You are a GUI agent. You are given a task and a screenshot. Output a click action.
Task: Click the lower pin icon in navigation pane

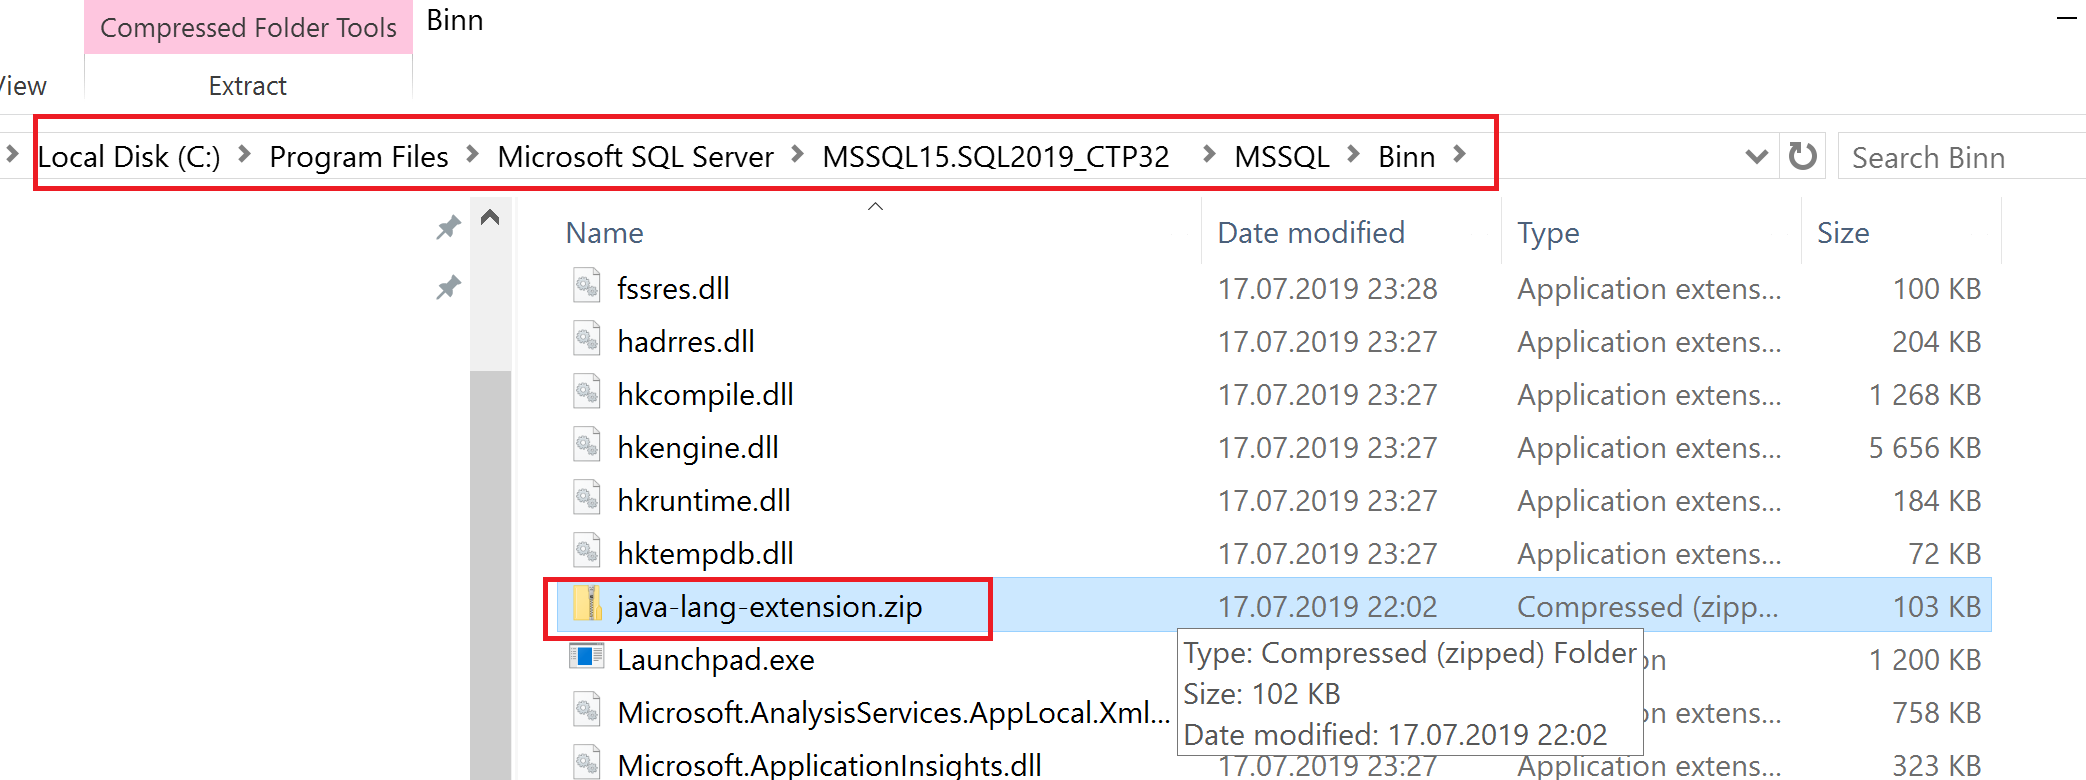click(x=448, y=288)
